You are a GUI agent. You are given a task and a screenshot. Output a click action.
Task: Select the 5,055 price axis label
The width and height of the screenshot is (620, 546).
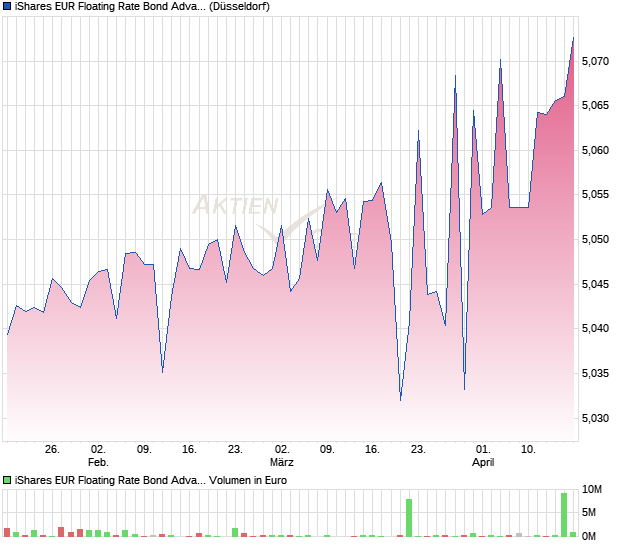(595, 195)
